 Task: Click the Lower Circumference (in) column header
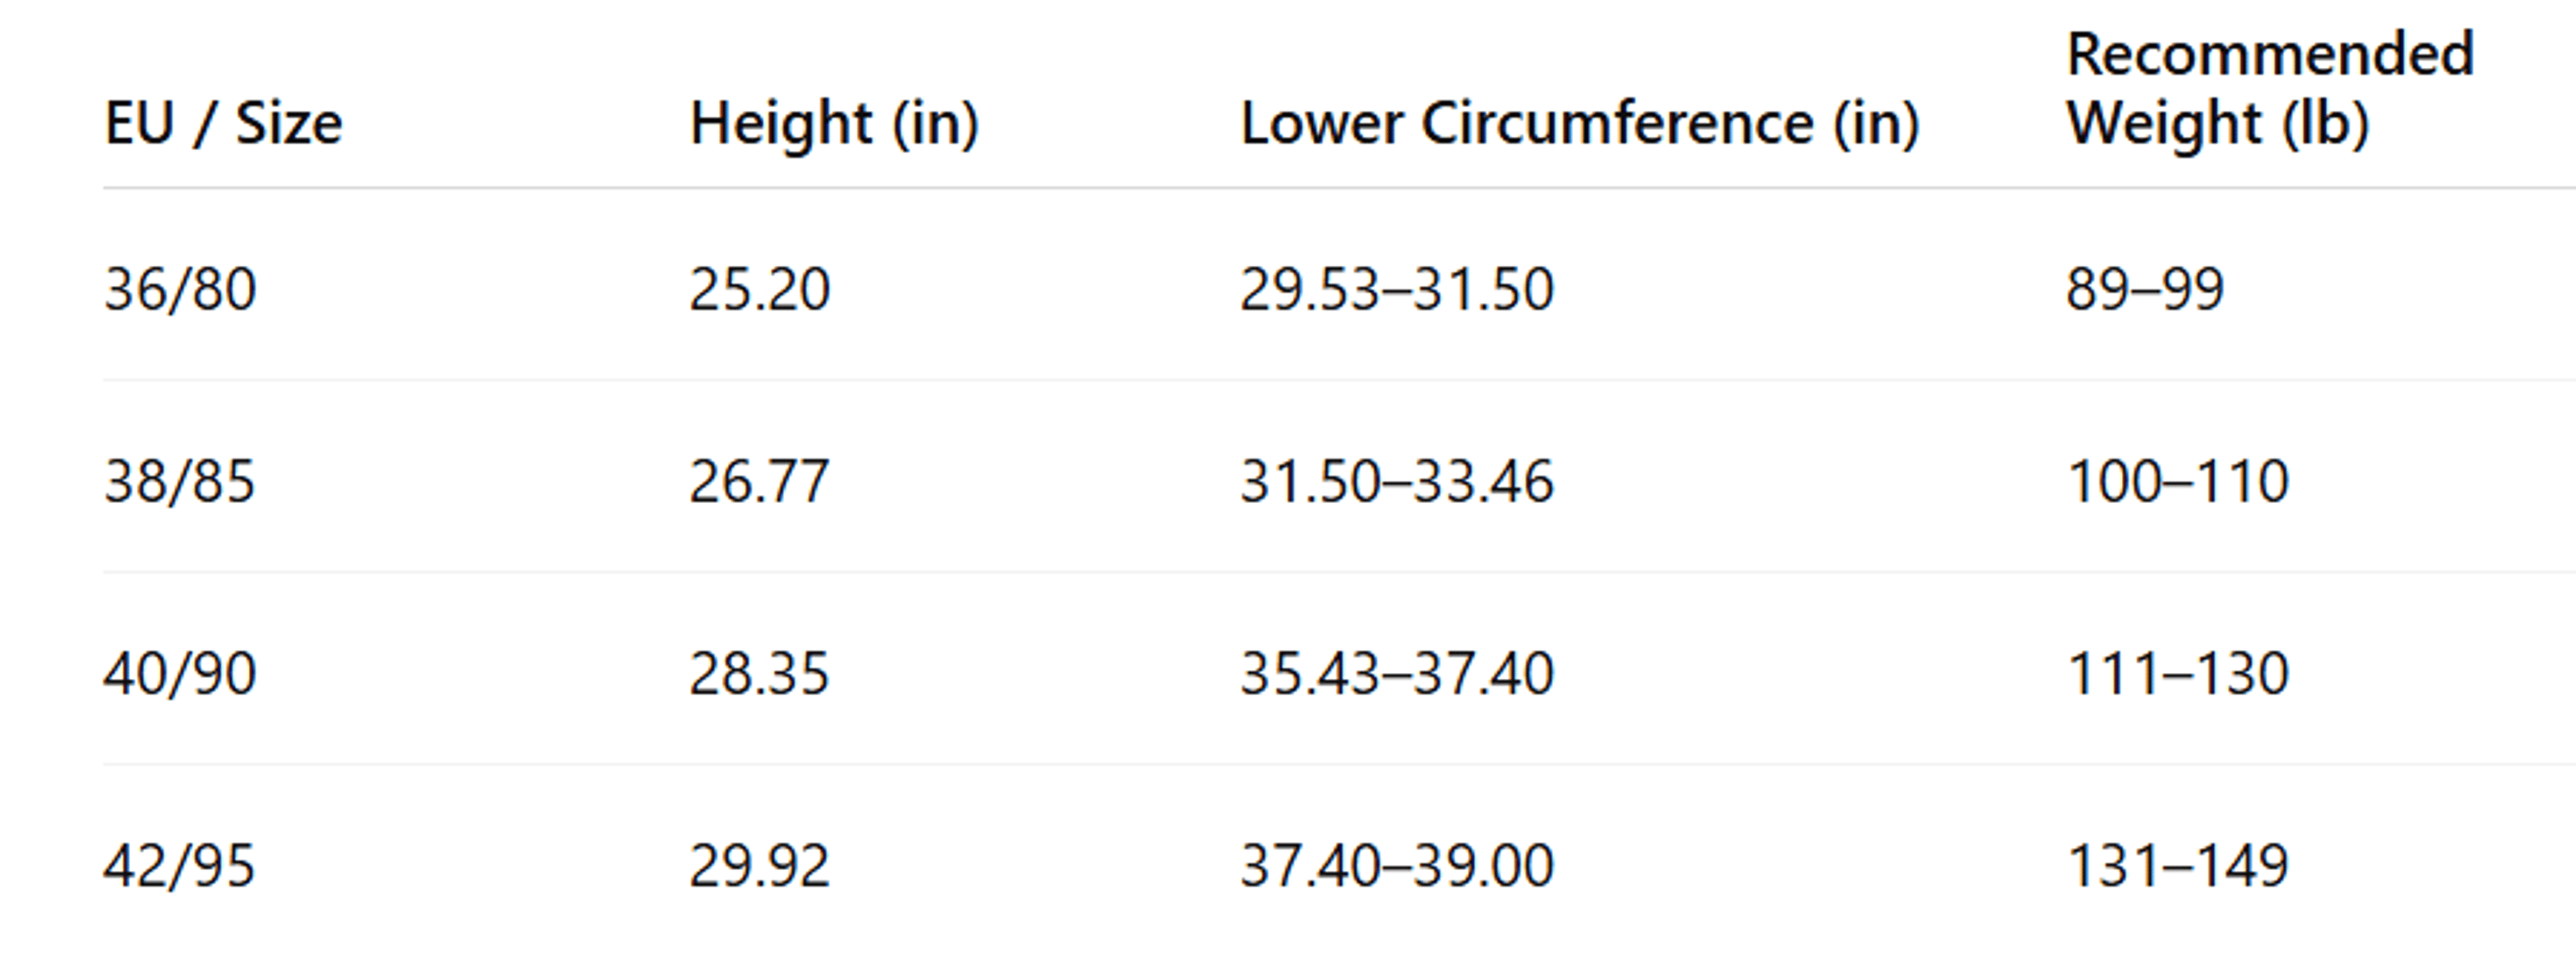[x=1580, y=124]
